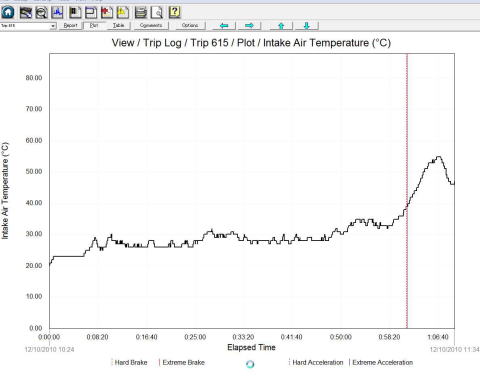Click the blue window frame icon
This screenshot has height=378, width=480.
coord(91,13)
